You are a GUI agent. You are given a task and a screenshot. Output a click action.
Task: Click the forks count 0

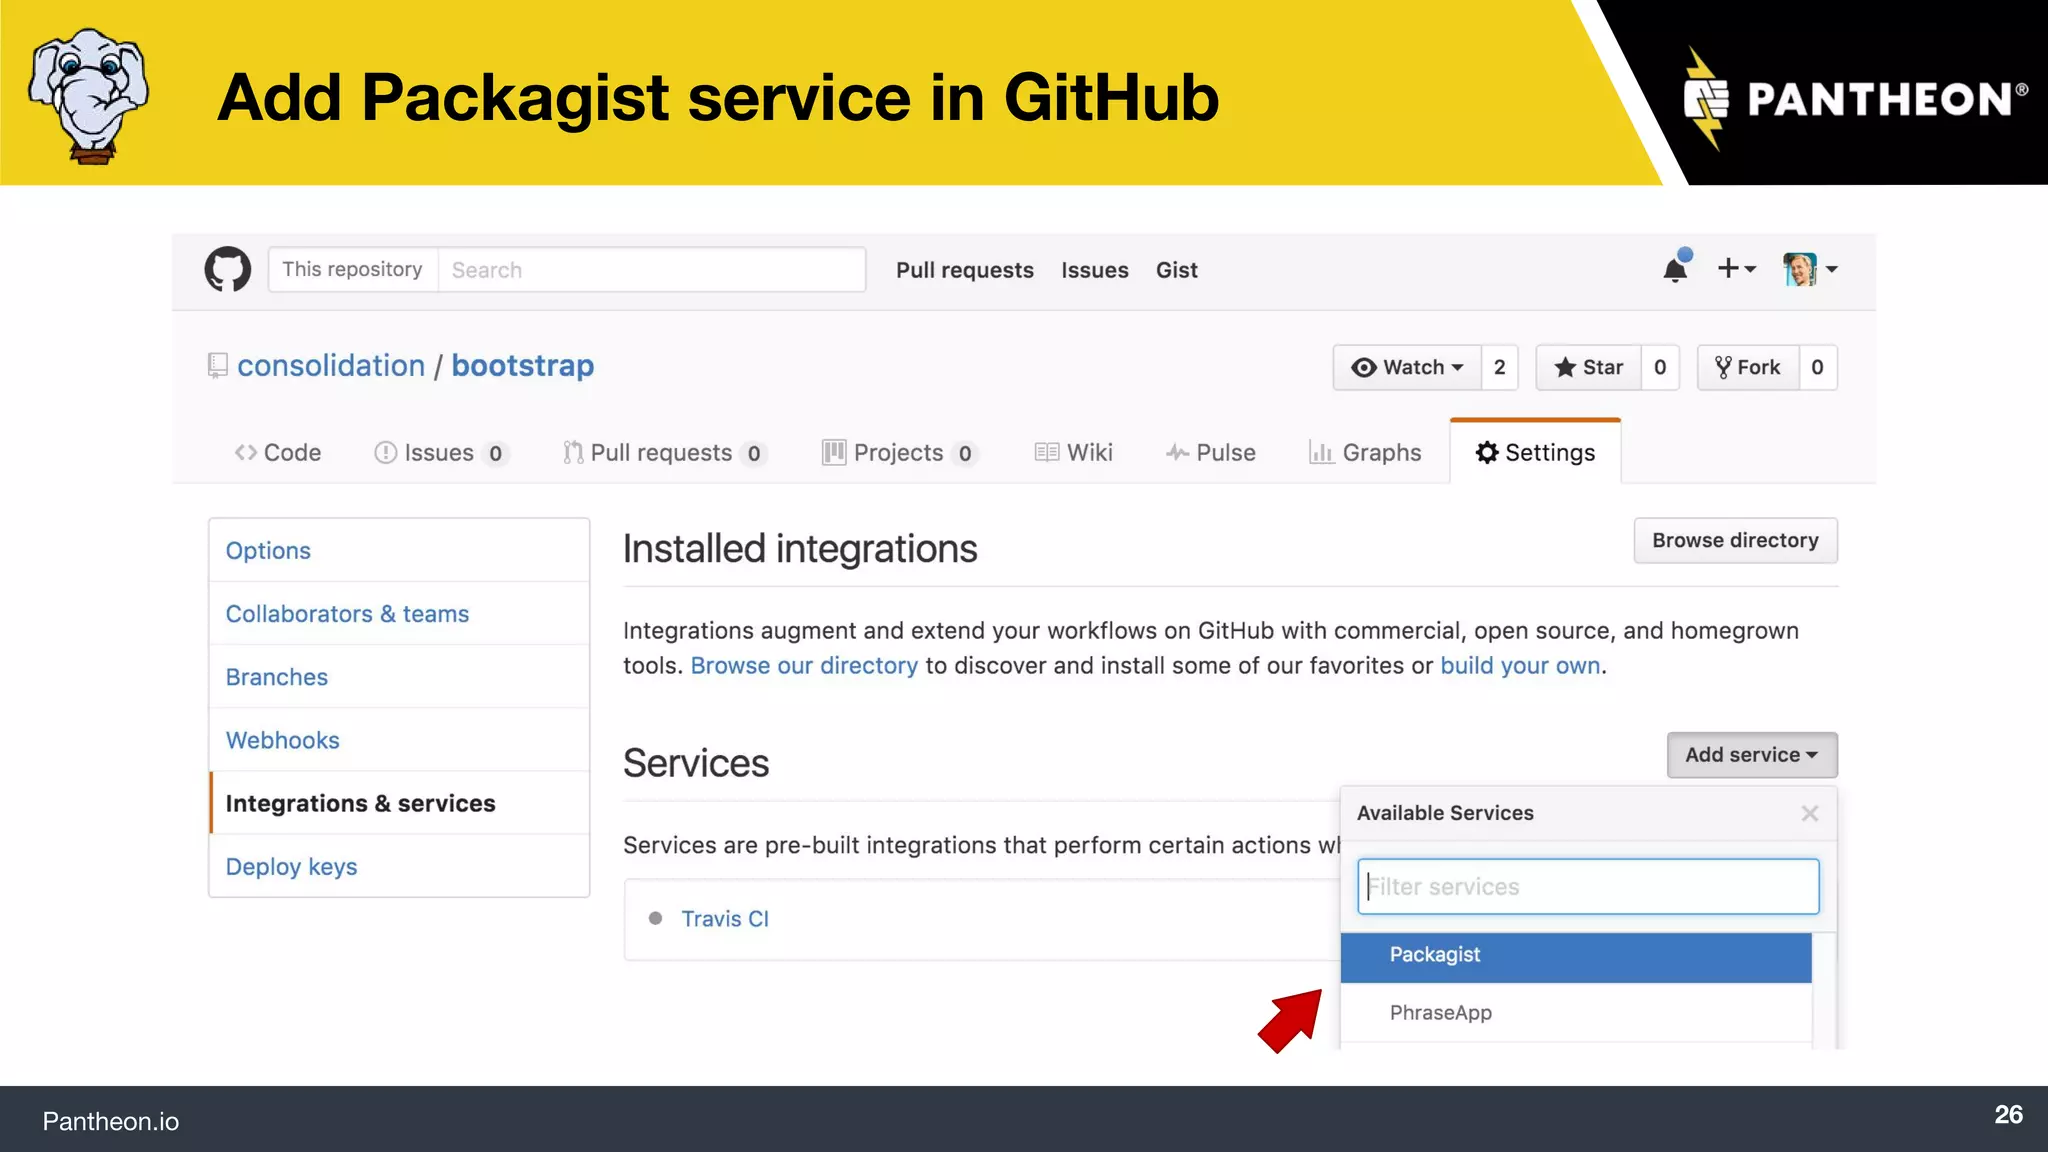click(x=1817, y=367)
